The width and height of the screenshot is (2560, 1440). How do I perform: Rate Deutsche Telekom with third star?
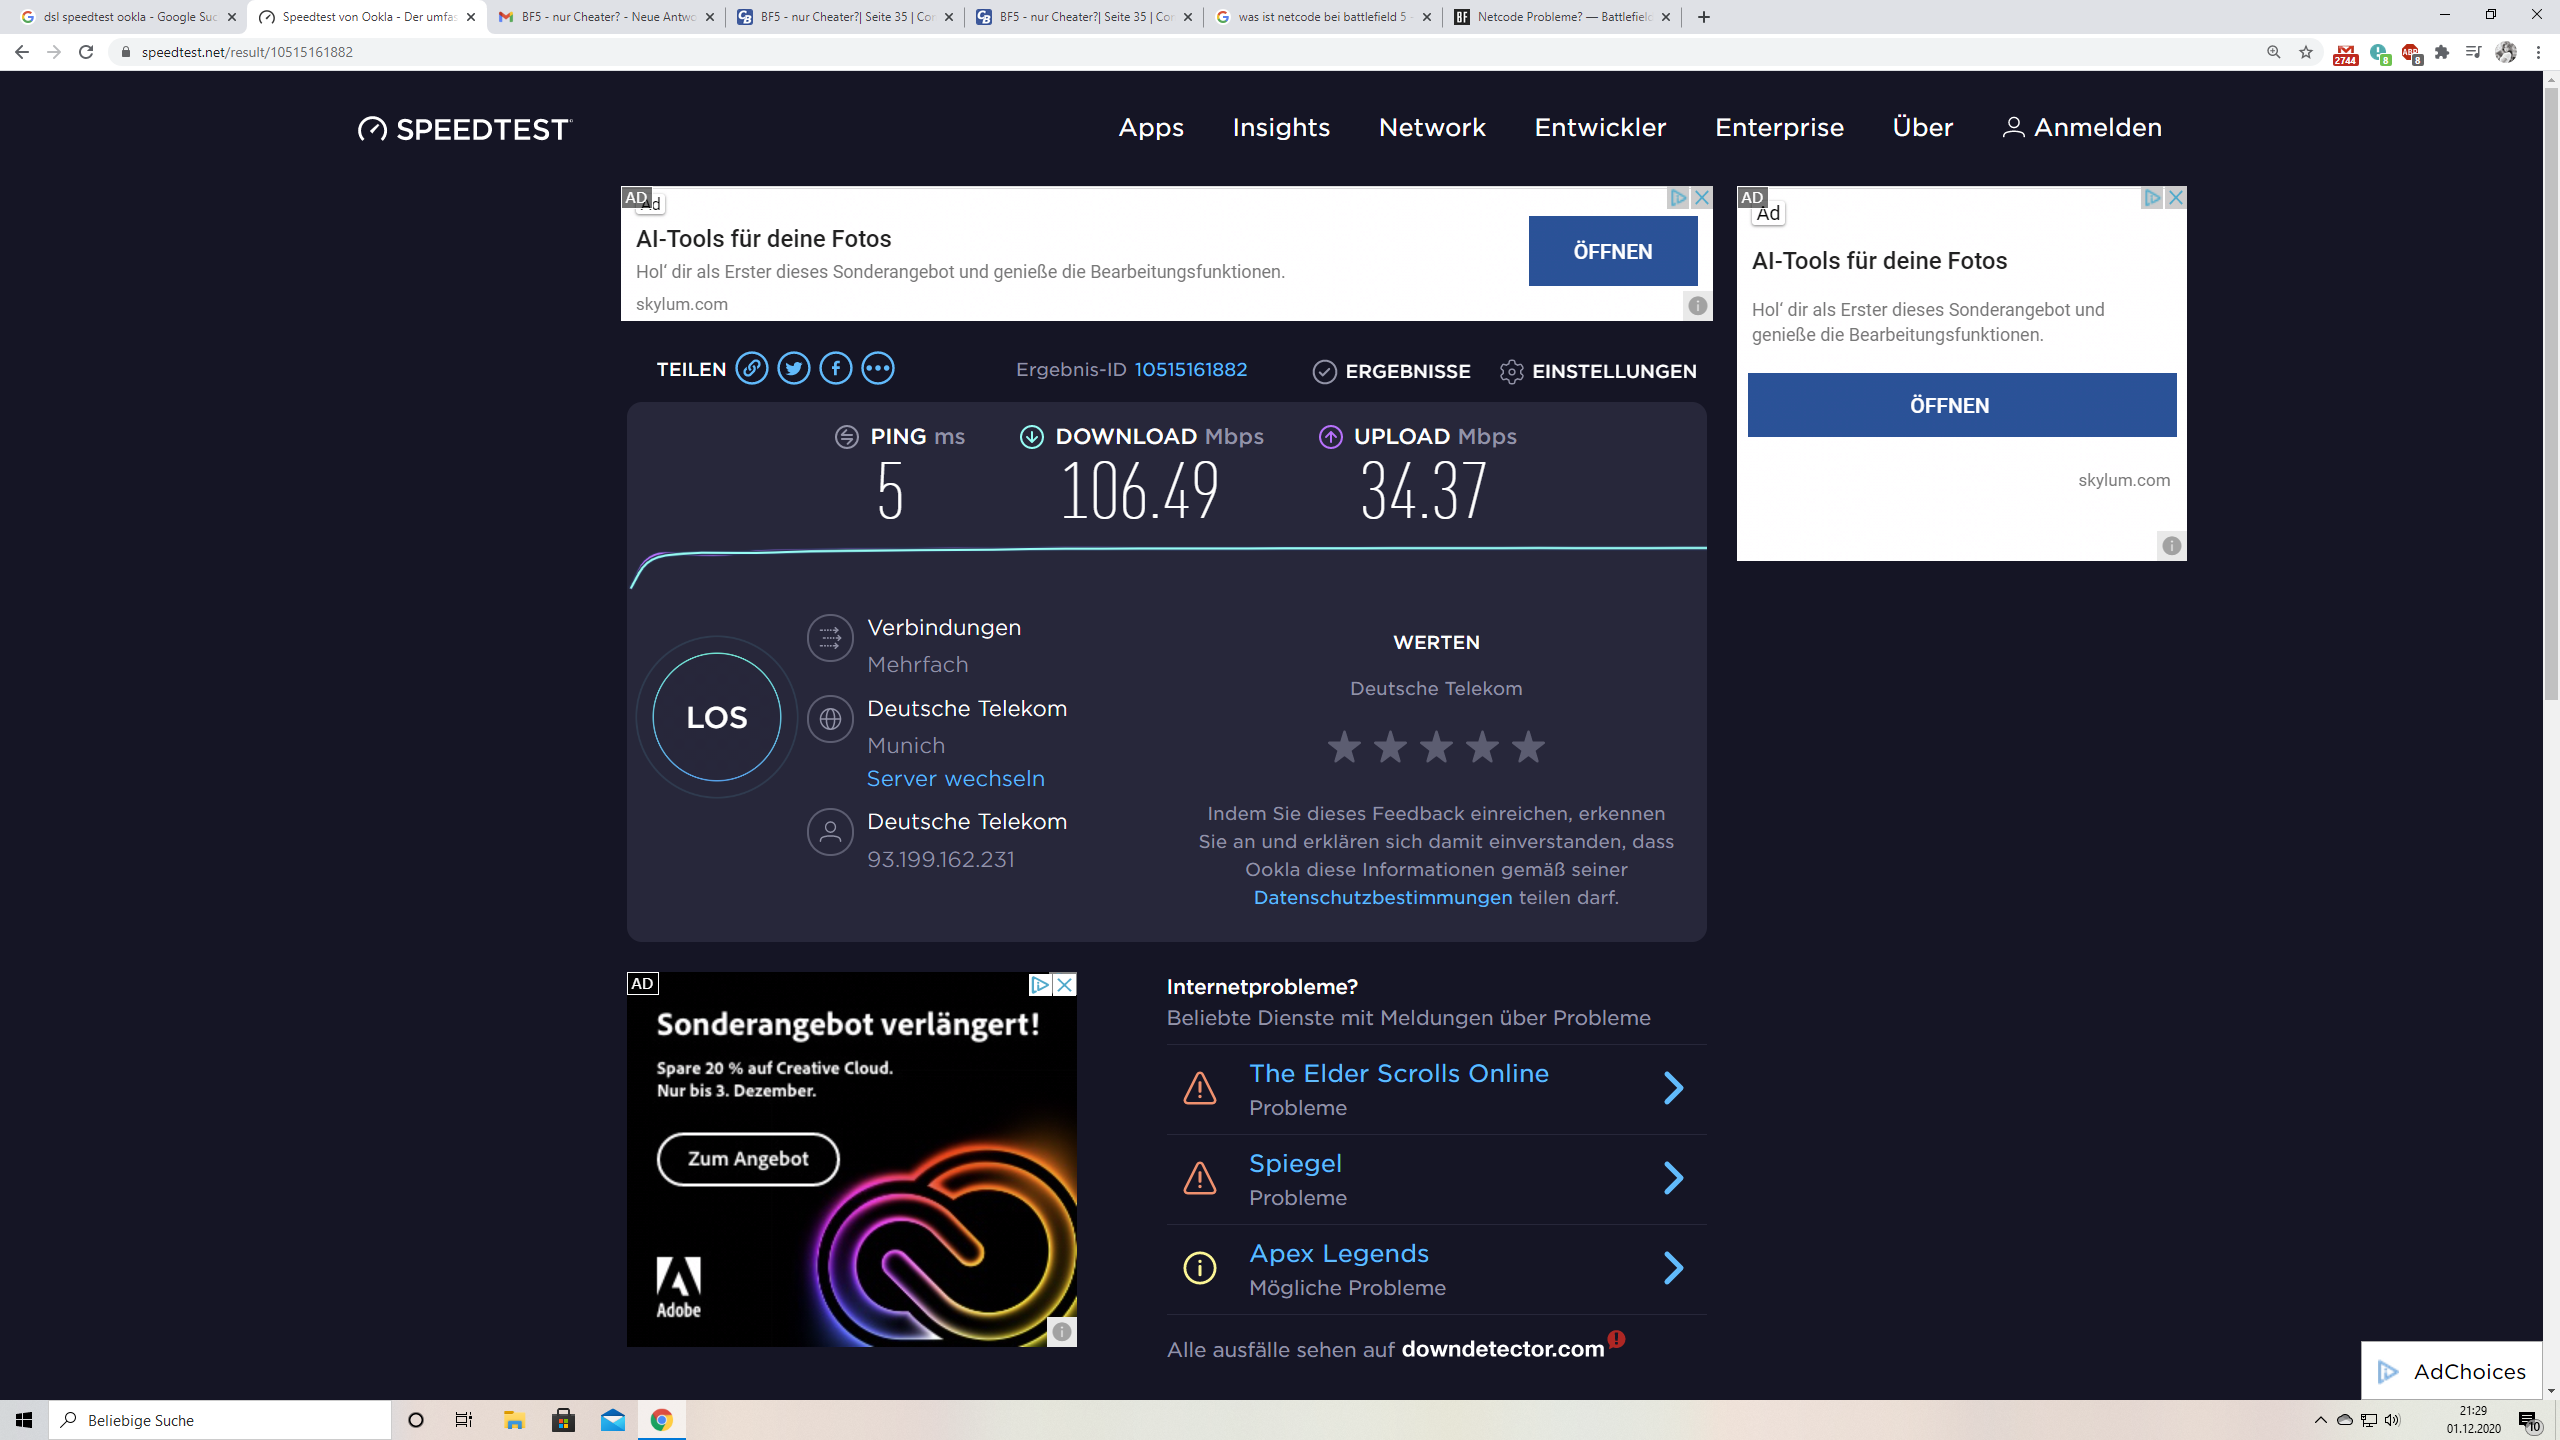[1436, 747]
